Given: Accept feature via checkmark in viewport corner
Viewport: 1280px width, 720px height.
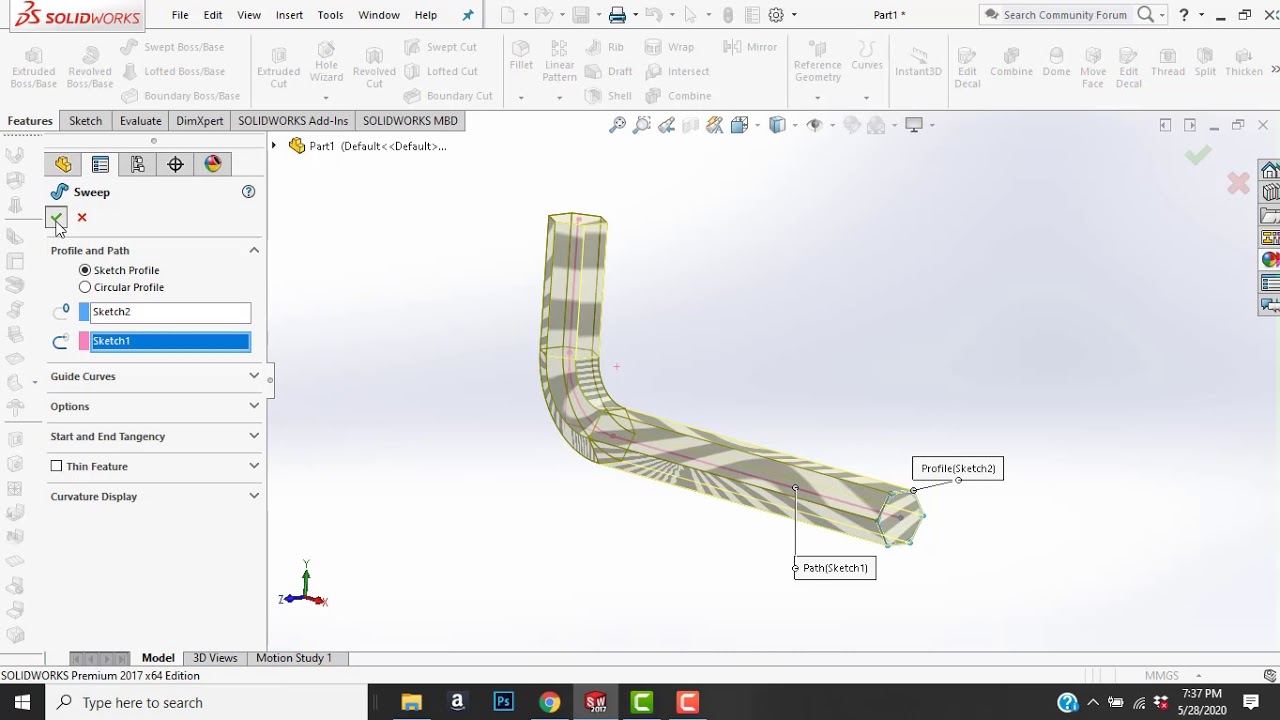Looking at the screenshot, I should [1198, 155].
